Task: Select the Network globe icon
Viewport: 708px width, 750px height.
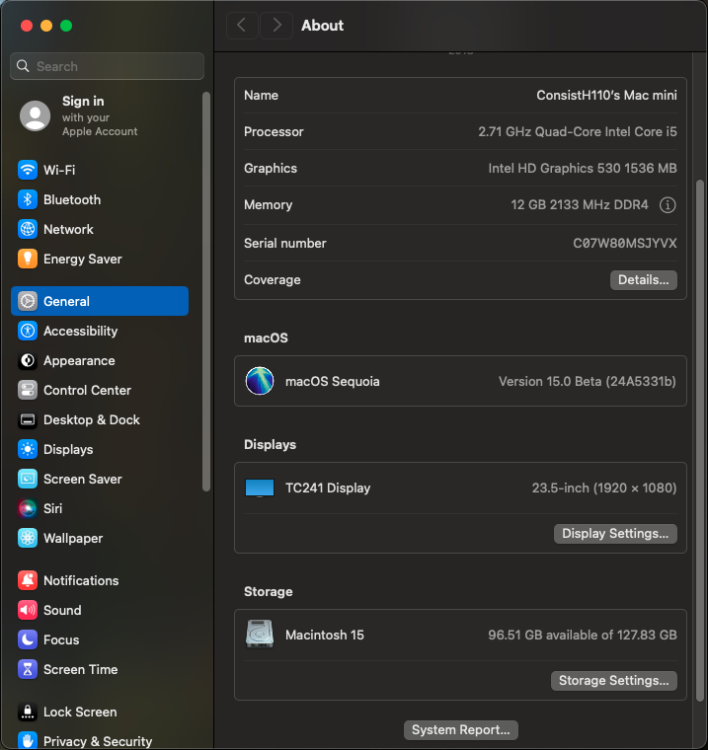Action: click(x=27, y=229)
